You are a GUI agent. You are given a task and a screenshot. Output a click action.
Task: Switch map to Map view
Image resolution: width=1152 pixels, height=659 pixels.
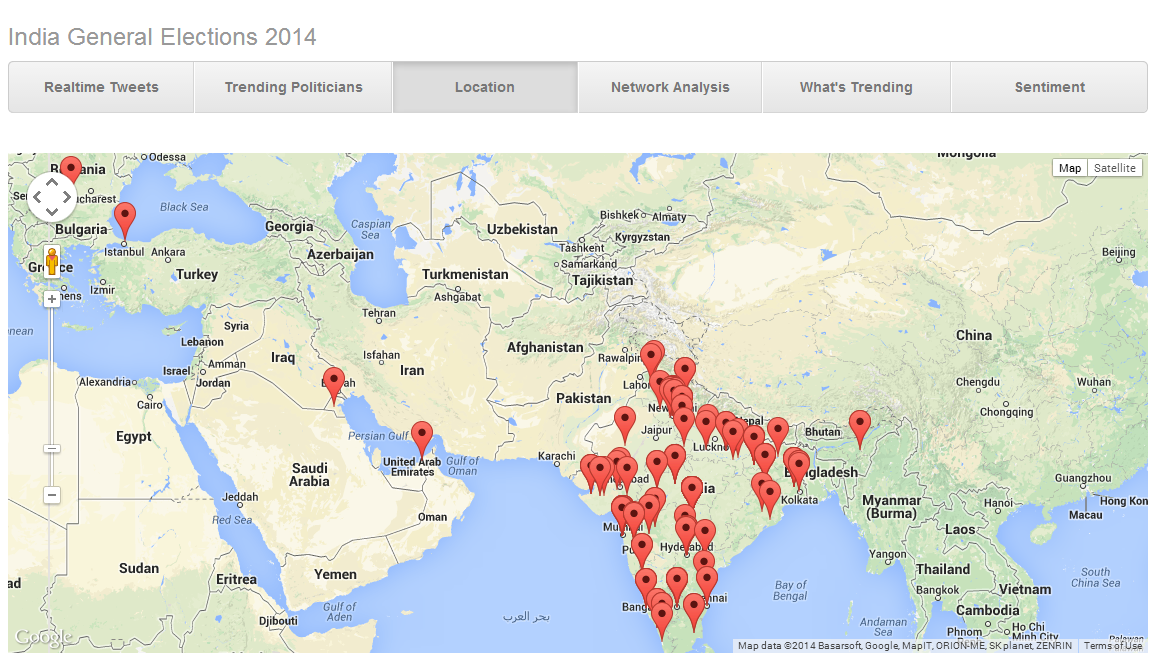tap(1070, 168)
